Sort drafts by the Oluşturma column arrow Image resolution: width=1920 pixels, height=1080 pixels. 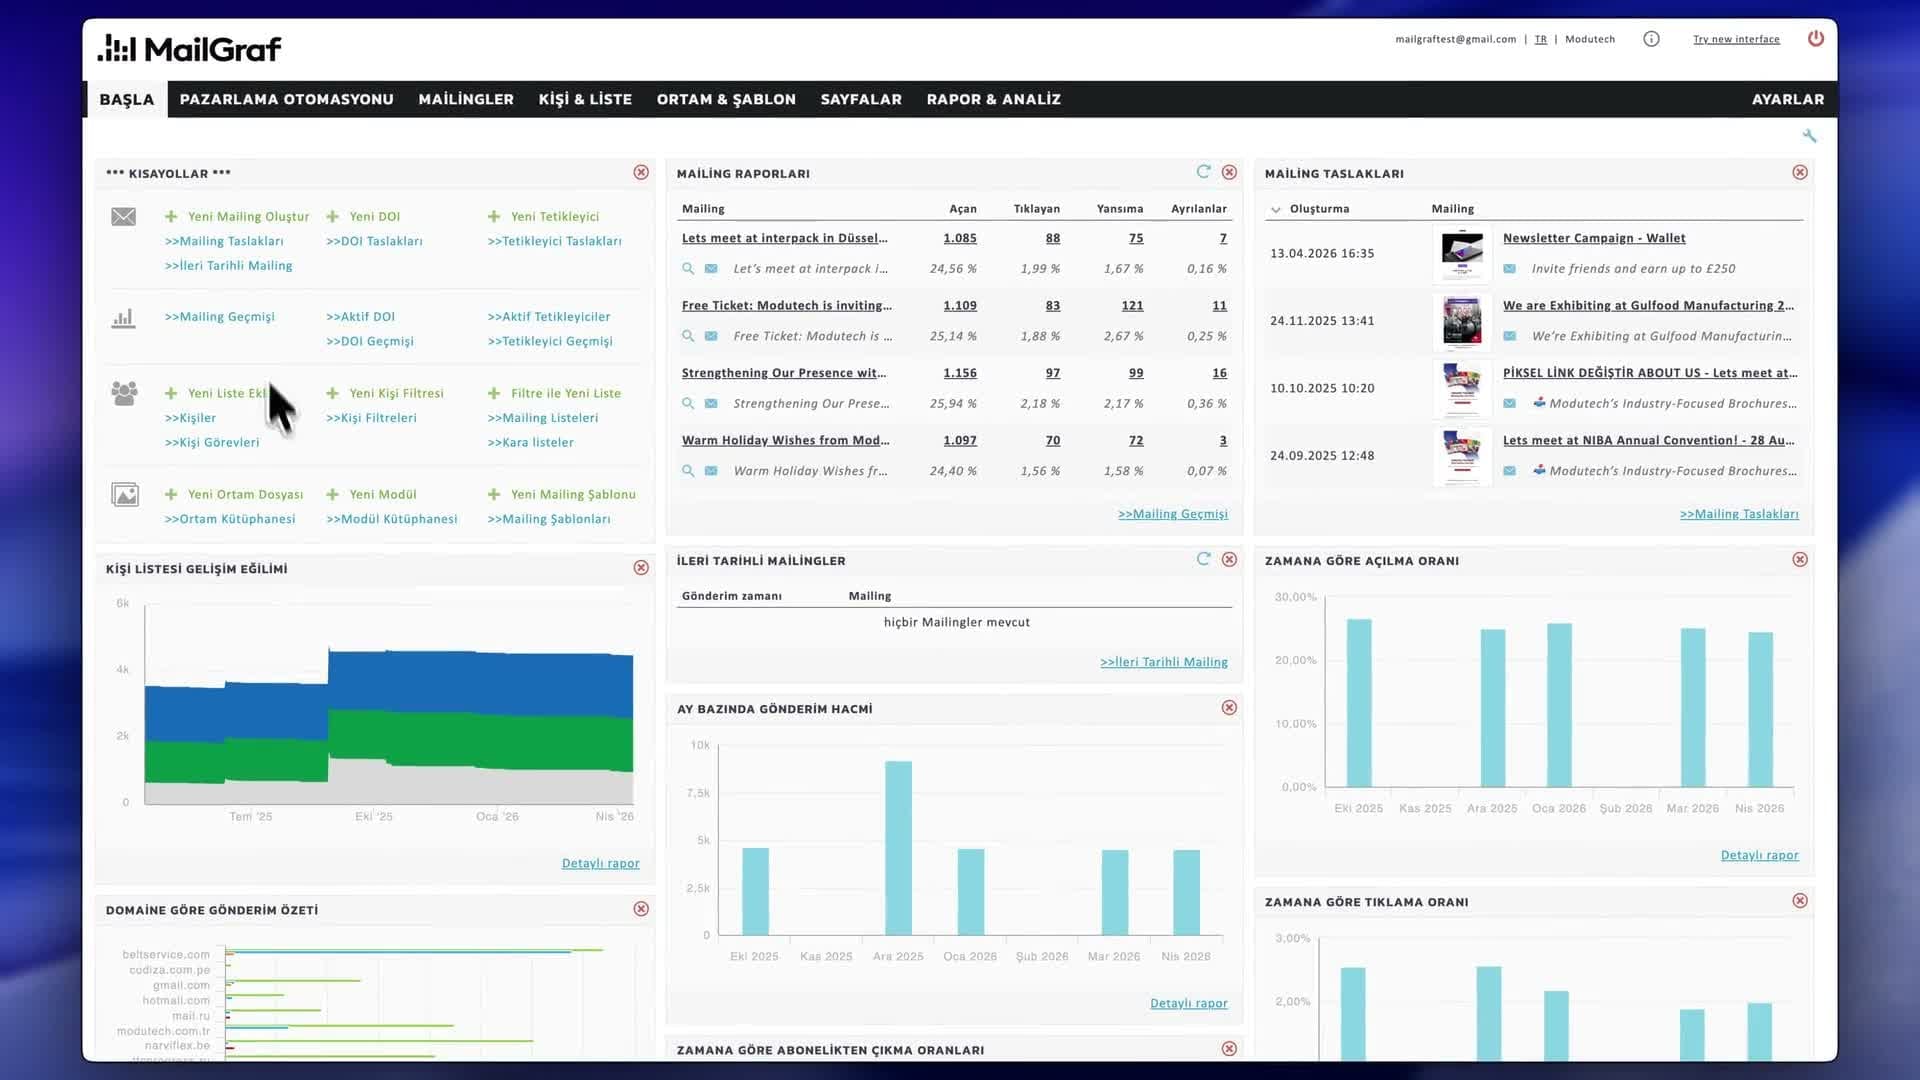1276,210
